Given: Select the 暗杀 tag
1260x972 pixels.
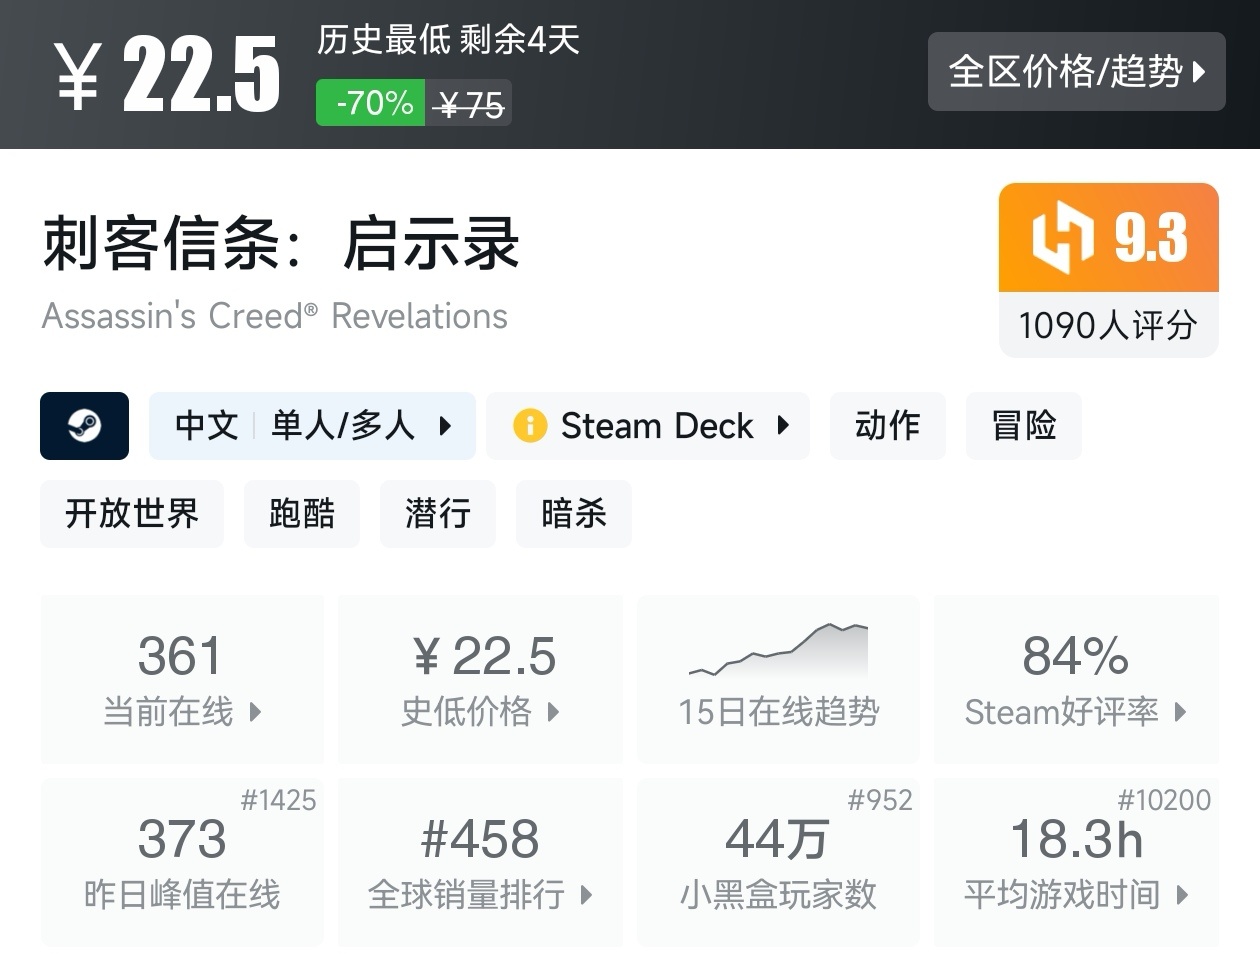Looking at the screenshot, I should (x=574, y=514).
